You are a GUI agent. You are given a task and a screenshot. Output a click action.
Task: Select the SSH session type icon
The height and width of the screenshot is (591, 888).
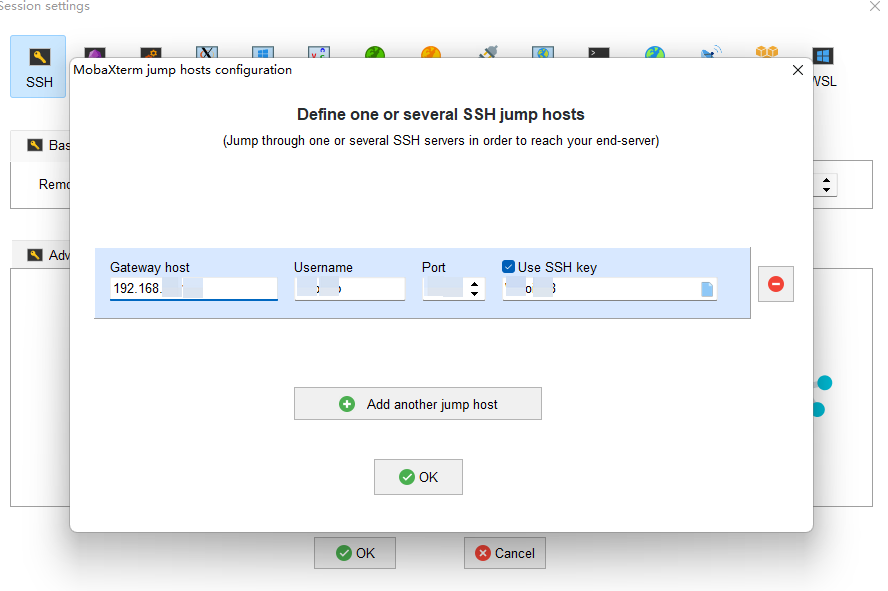tap(38, 67)
